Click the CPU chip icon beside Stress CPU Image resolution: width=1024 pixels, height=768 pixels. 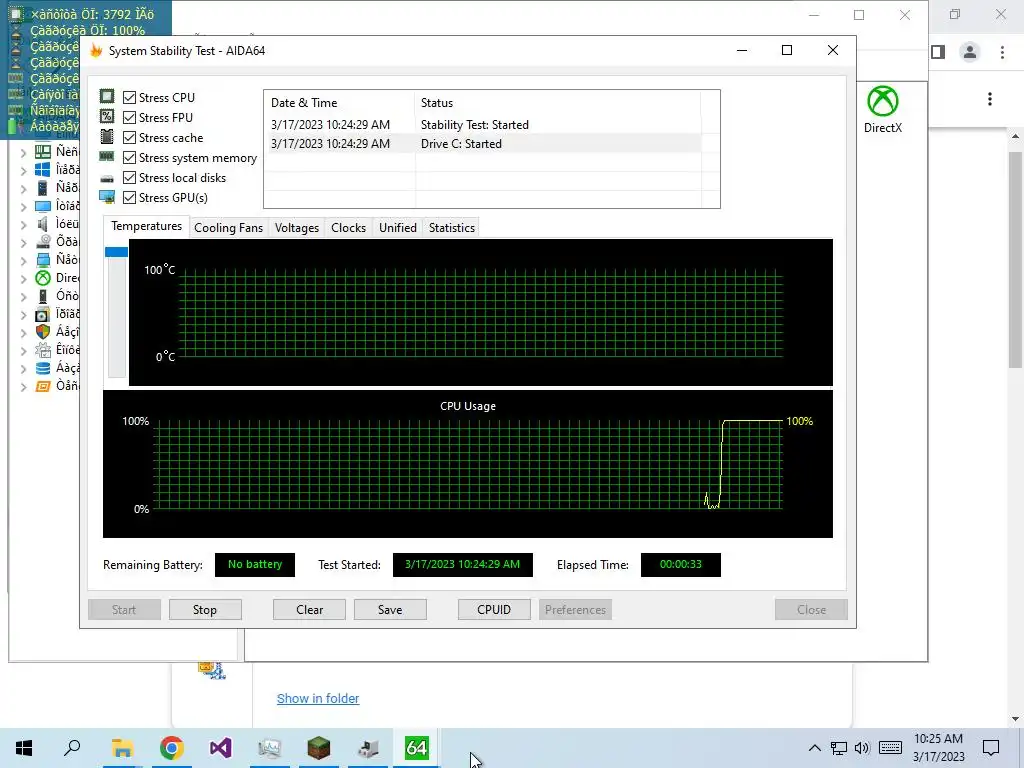click(107, 97)
